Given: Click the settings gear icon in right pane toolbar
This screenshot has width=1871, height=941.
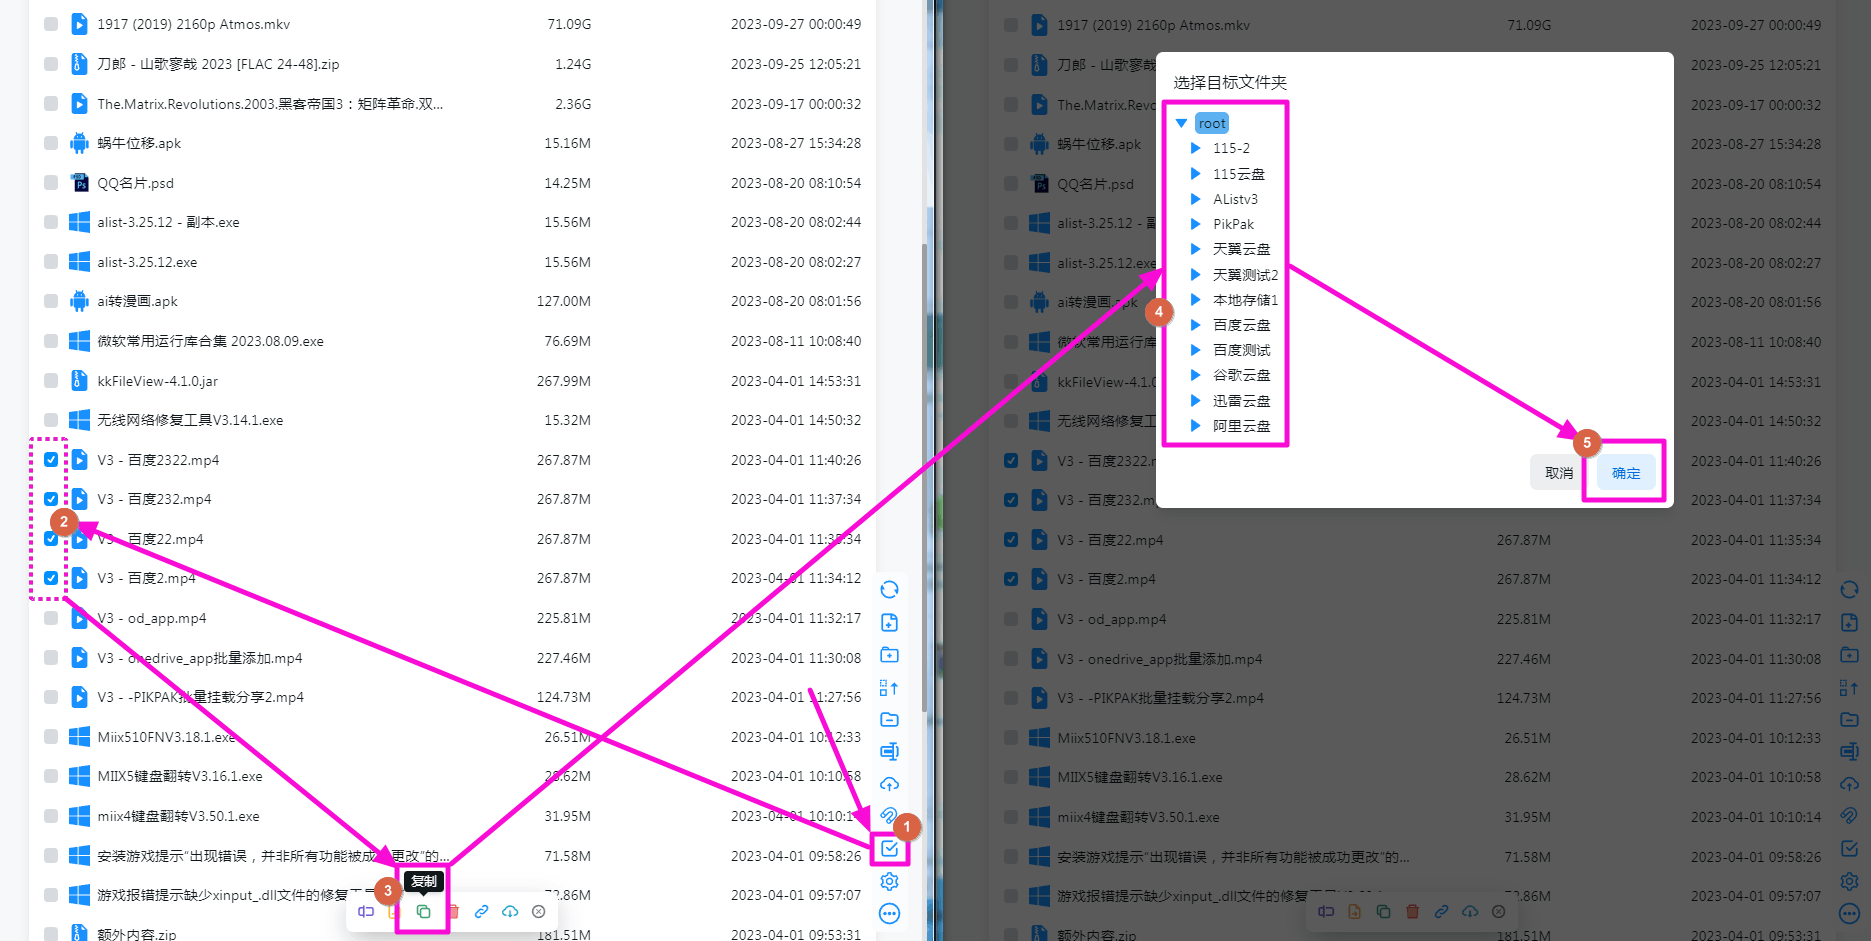Looking at the screenshot, I should click(1849, 881).
